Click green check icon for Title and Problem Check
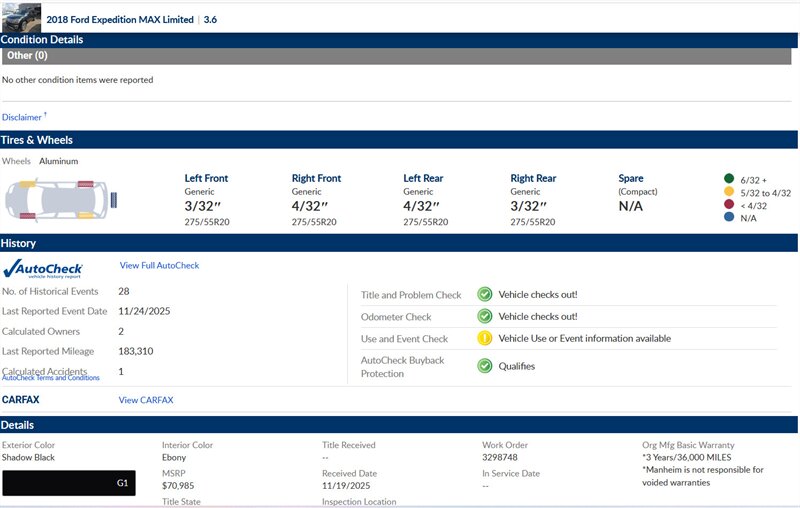The image size is (800, 508). coord(484,294)
